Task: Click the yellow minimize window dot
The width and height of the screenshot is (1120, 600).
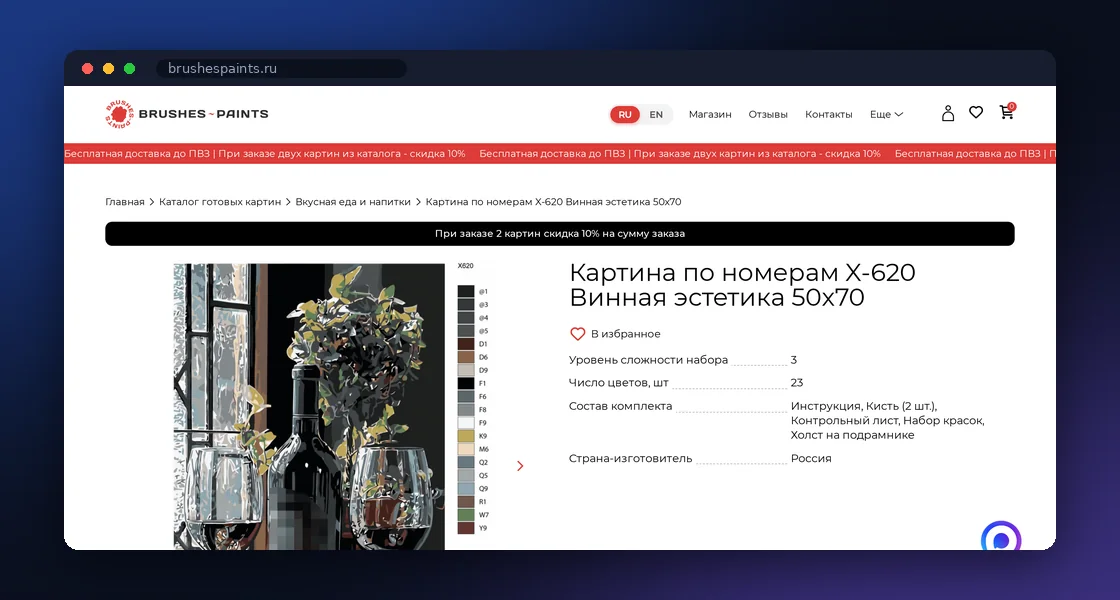Action: (109, 69)
